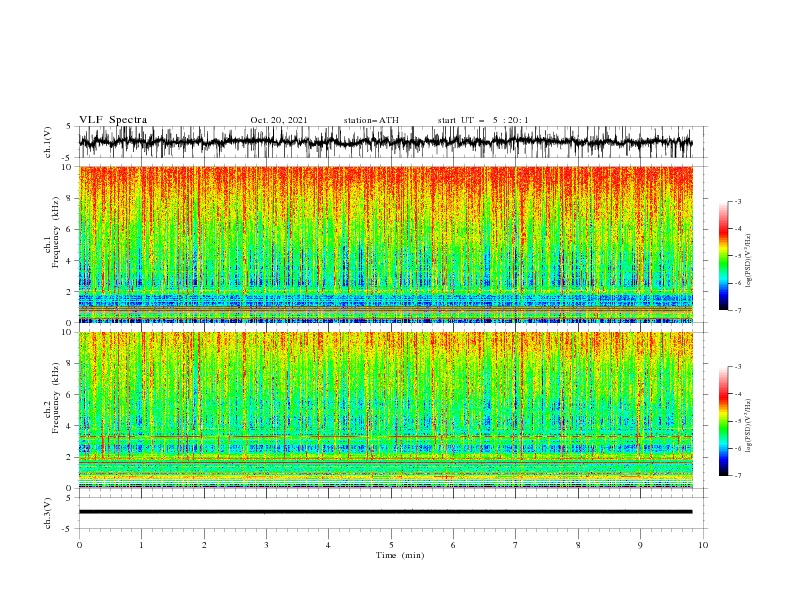Click the time axis tick label '1'
This screenshot has height=612, width=792.
[x=141, y=545]
